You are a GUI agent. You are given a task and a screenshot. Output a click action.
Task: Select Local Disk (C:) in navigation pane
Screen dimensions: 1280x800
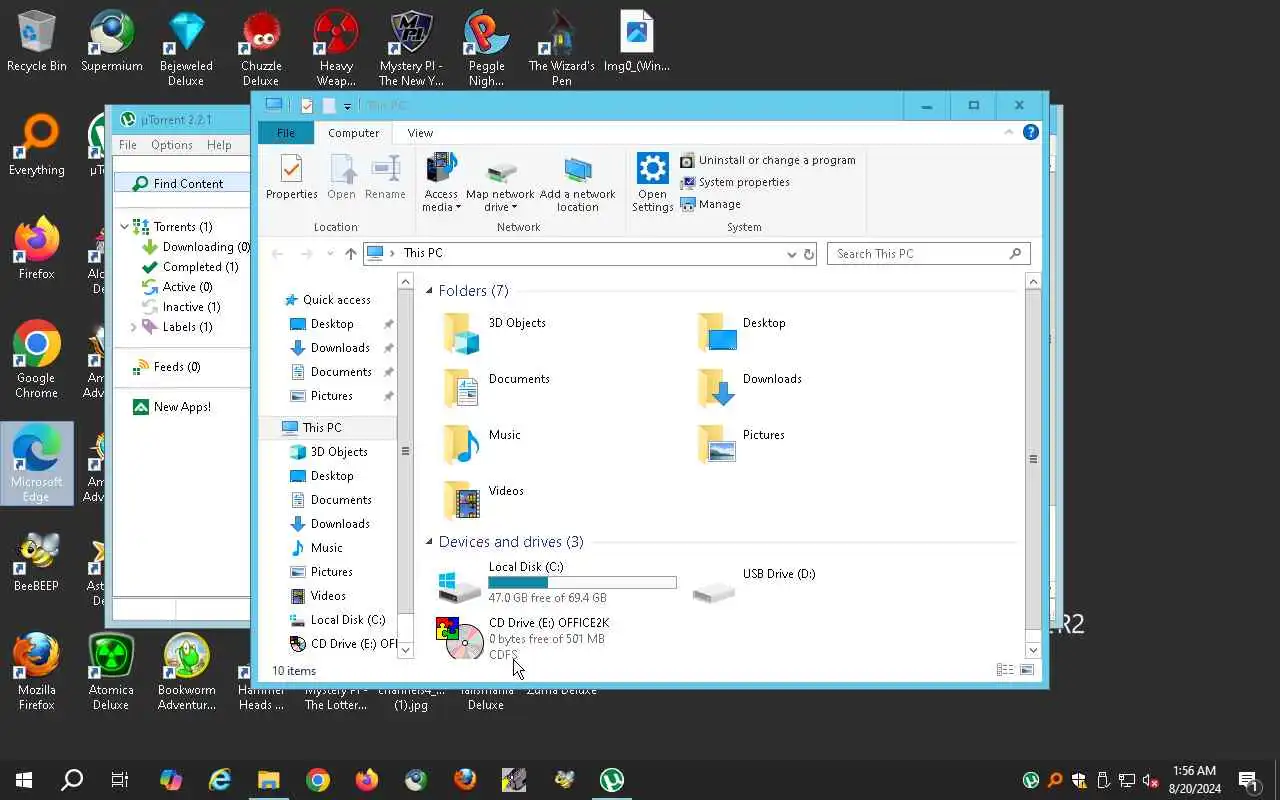(x=347, y=620)
